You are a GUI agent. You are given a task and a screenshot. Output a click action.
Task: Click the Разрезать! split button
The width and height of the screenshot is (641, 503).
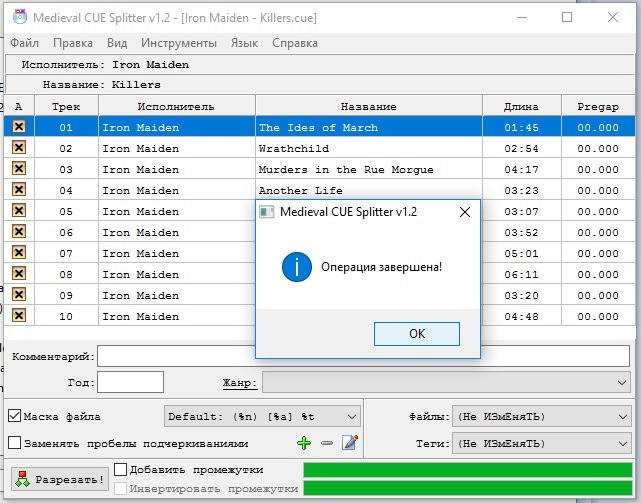pos(60,479)
